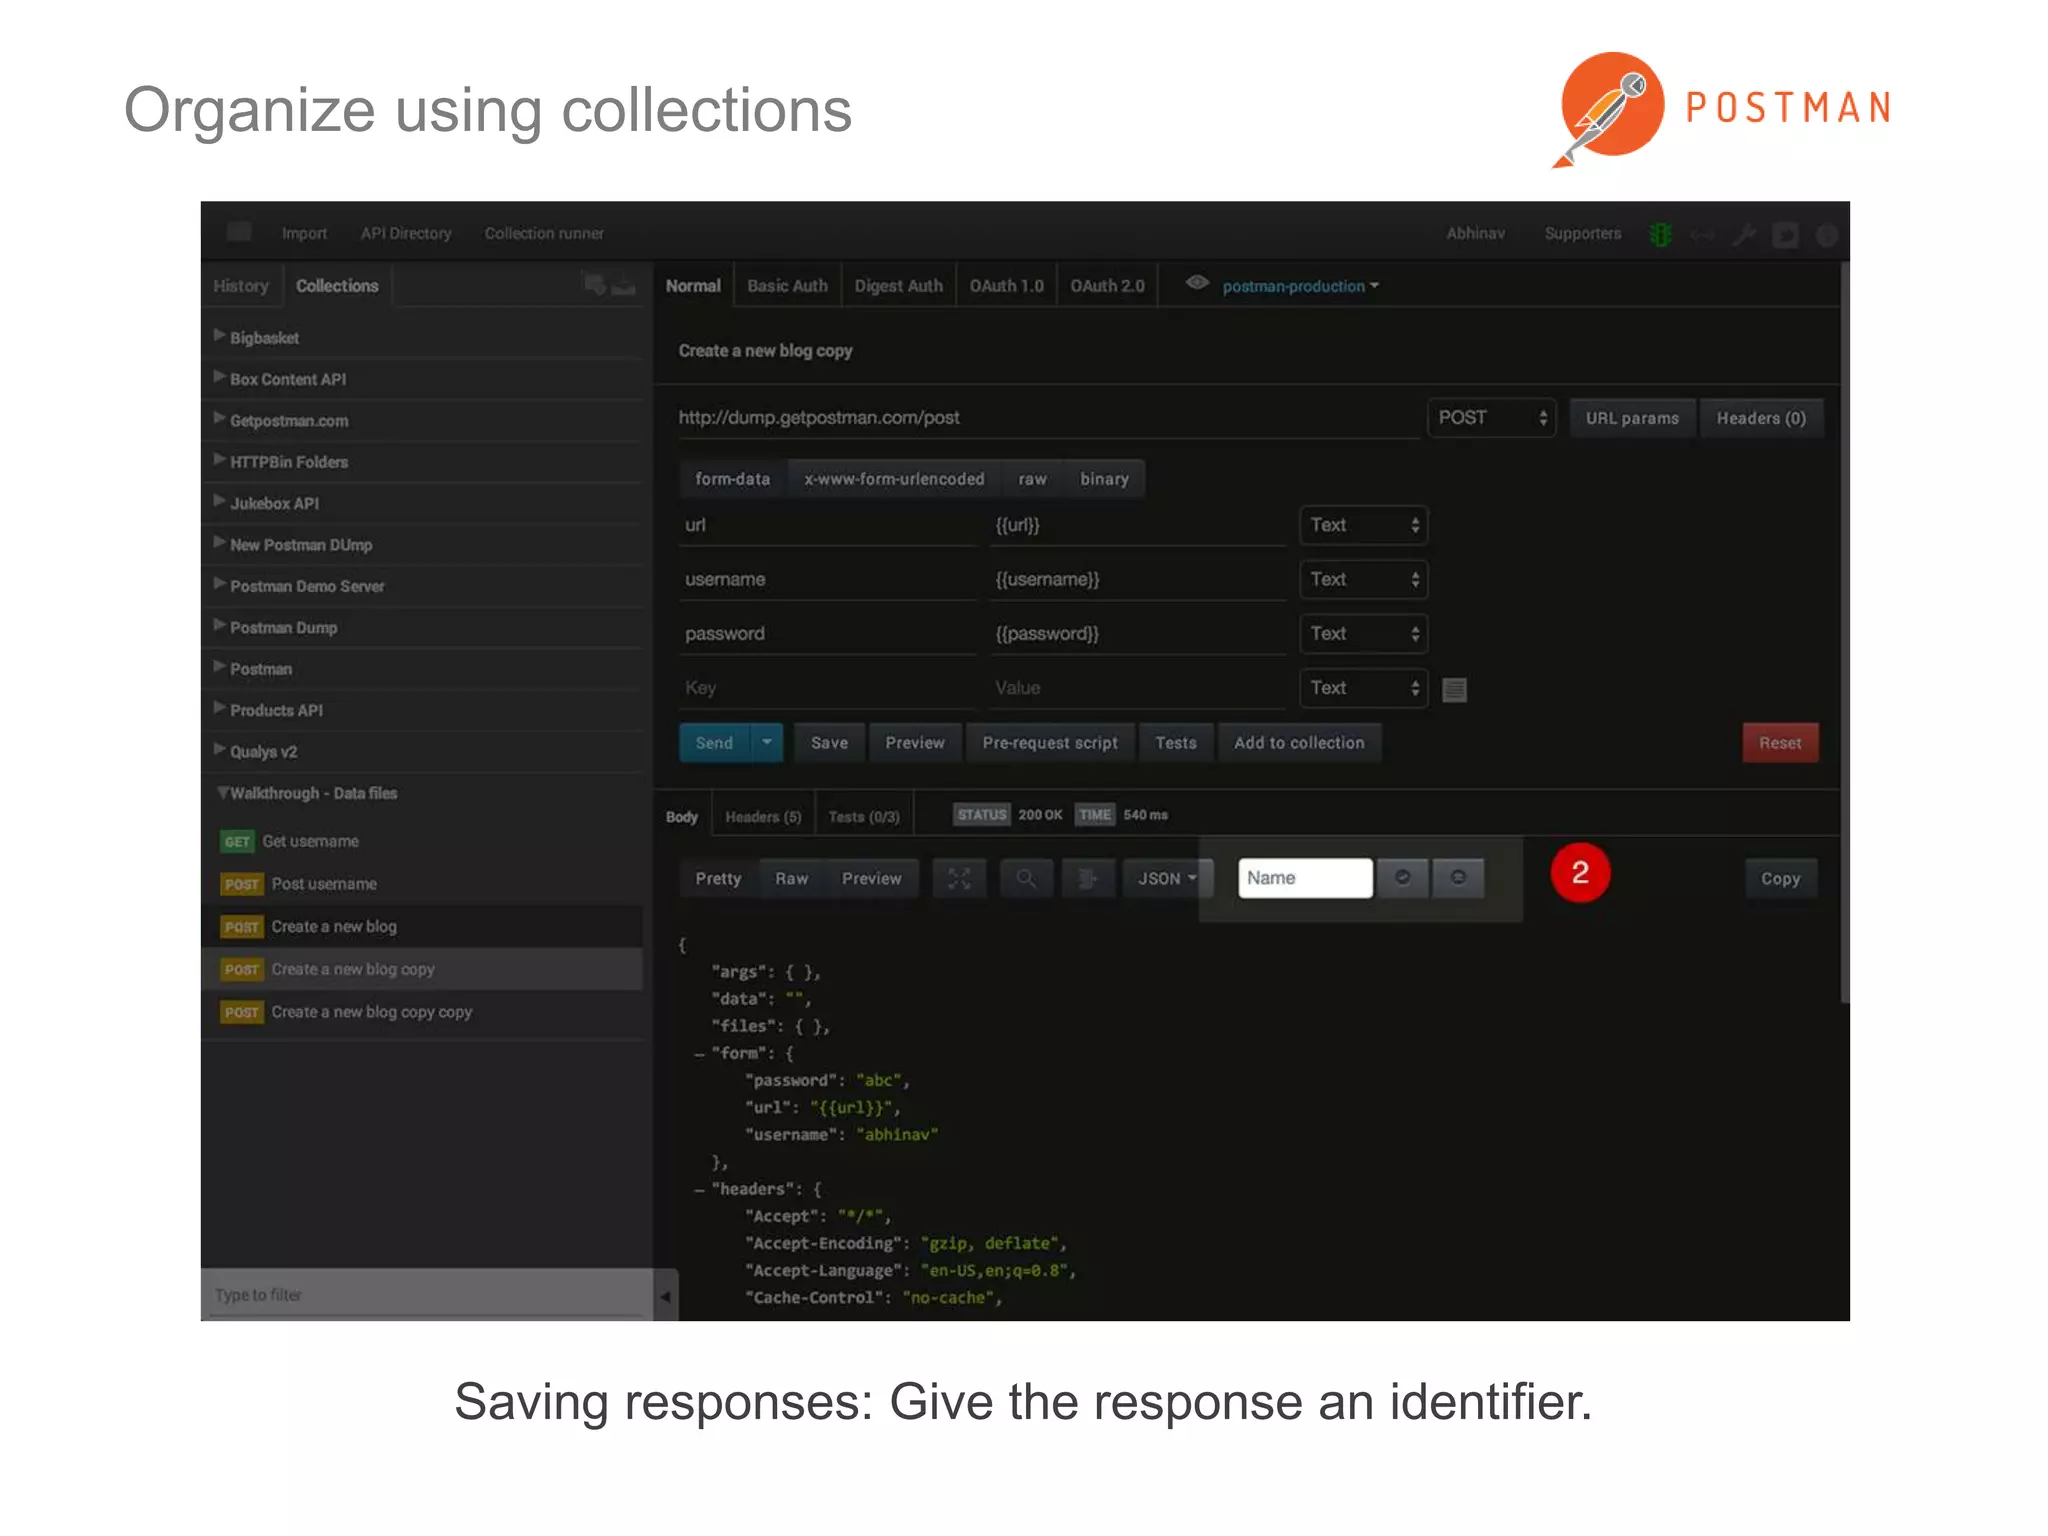Click the POST badge of Create a new blog copy copy
2048x1536 pixels.
pyautogui.click(x=242, y=1012)
